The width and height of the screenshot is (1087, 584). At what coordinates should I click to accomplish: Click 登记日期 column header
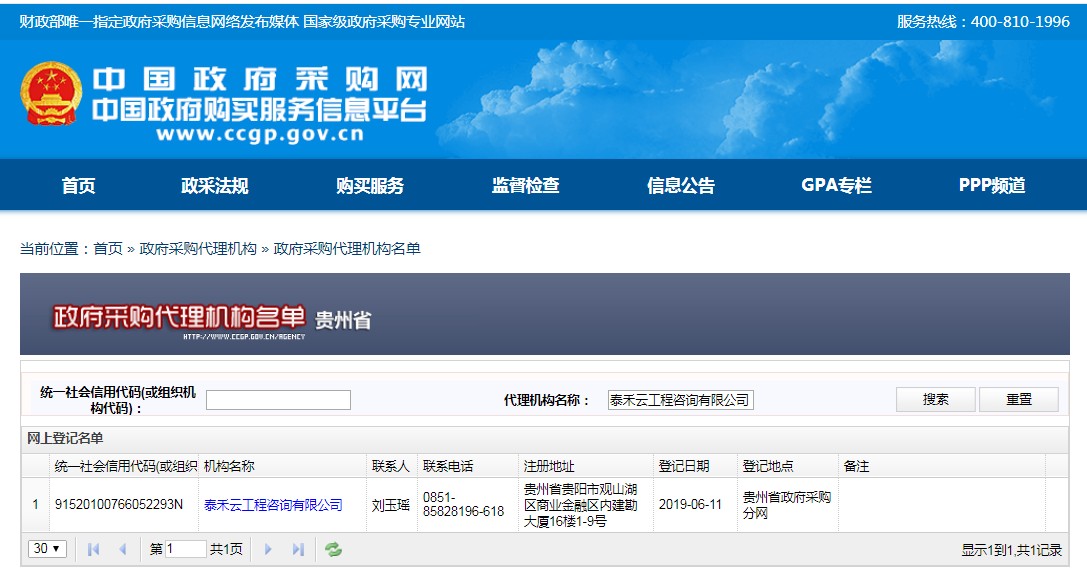click(695, 466)
